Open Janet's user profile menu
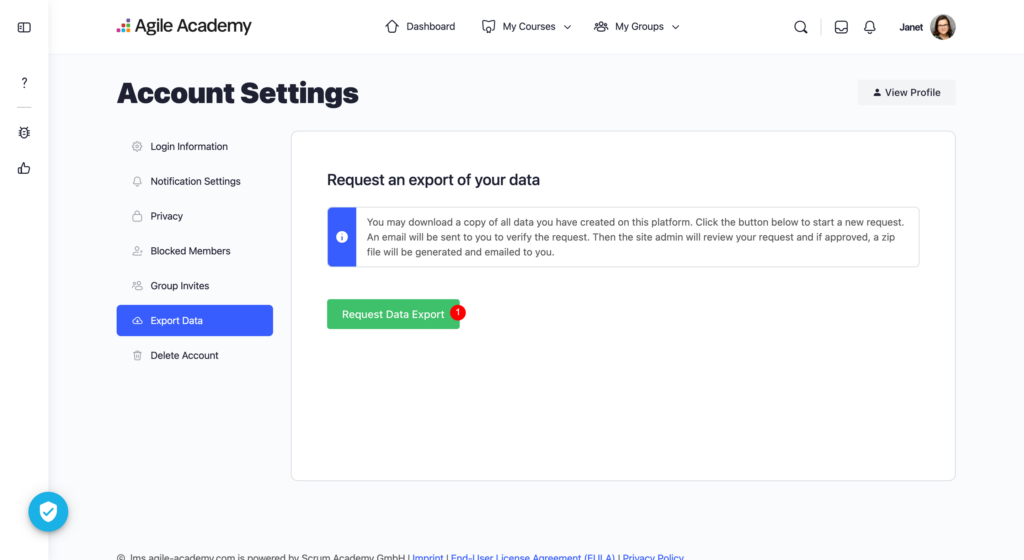This screenshot has width=1024, height=560. (927, 27)
